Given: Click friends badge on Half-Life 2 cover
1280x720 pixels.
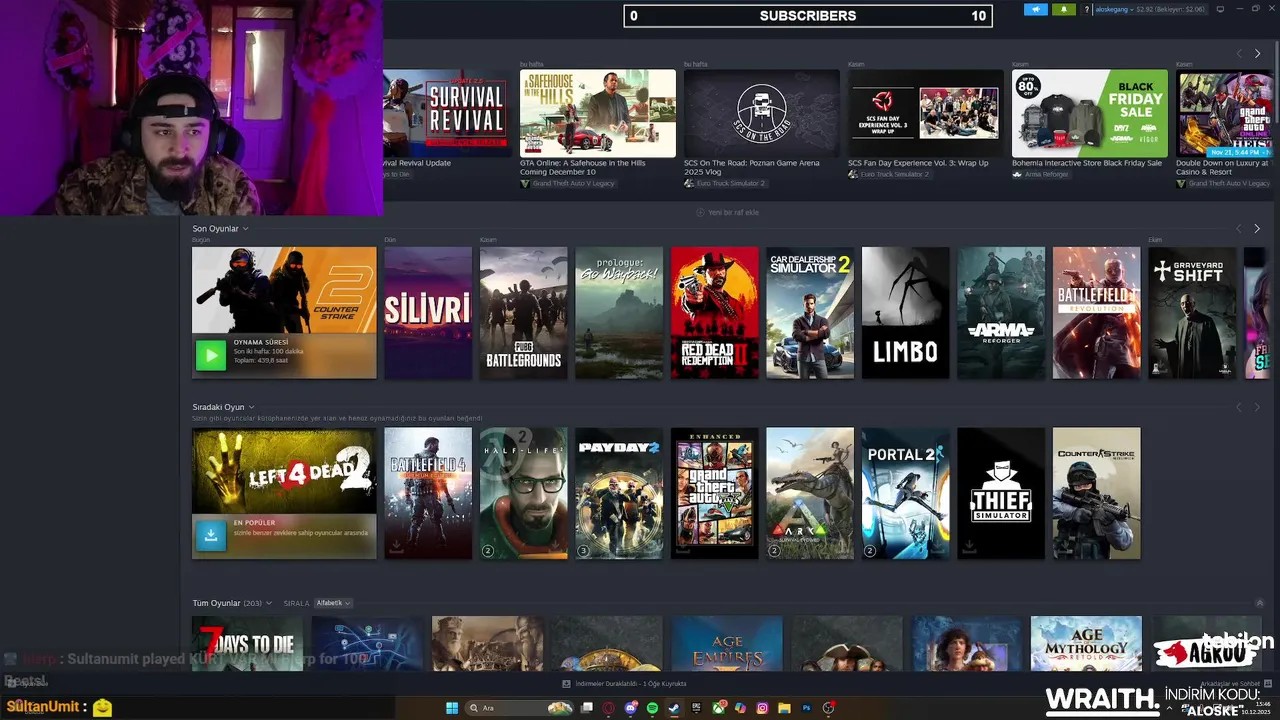Looking at the screenshot, I should [488, 550].
